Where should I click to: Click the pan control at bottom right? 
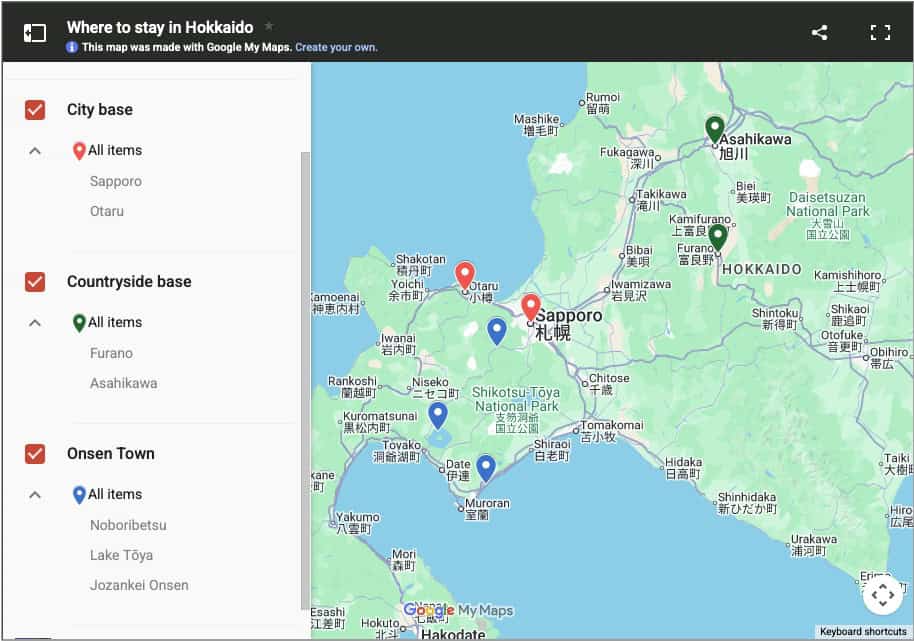tap(883, 594)
